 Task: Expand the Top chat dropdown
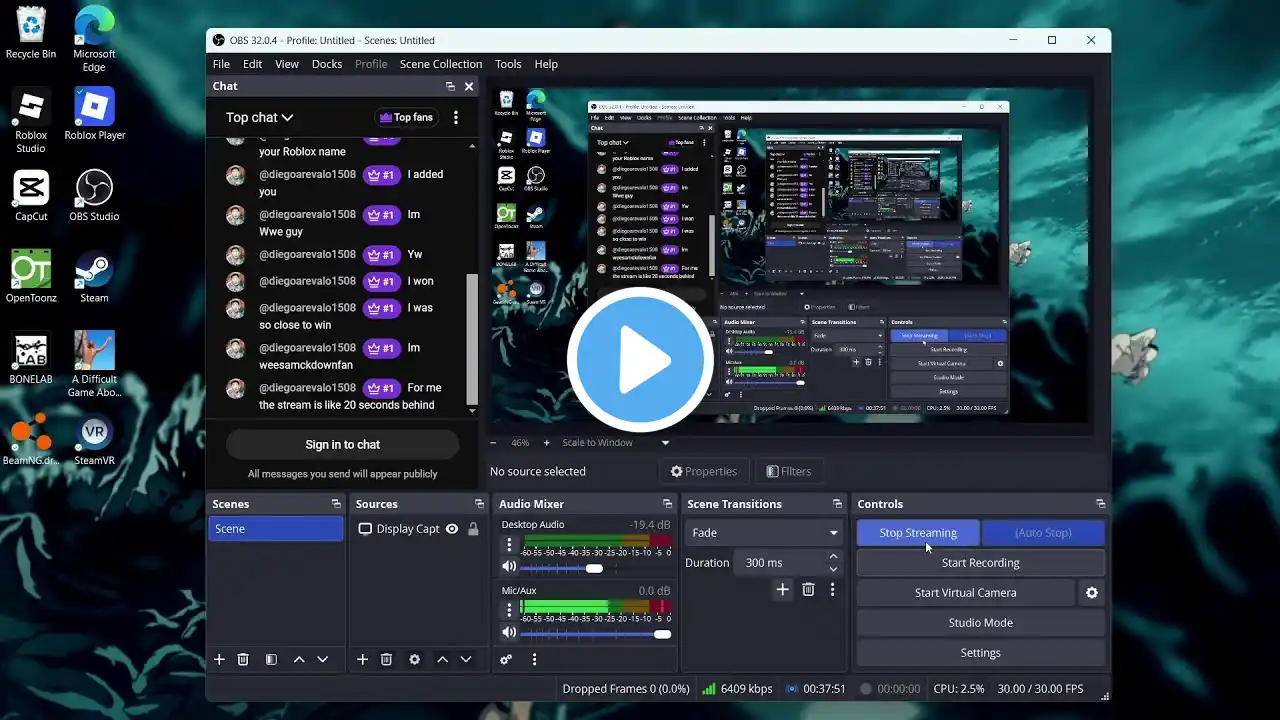click(x=259, y=118)
